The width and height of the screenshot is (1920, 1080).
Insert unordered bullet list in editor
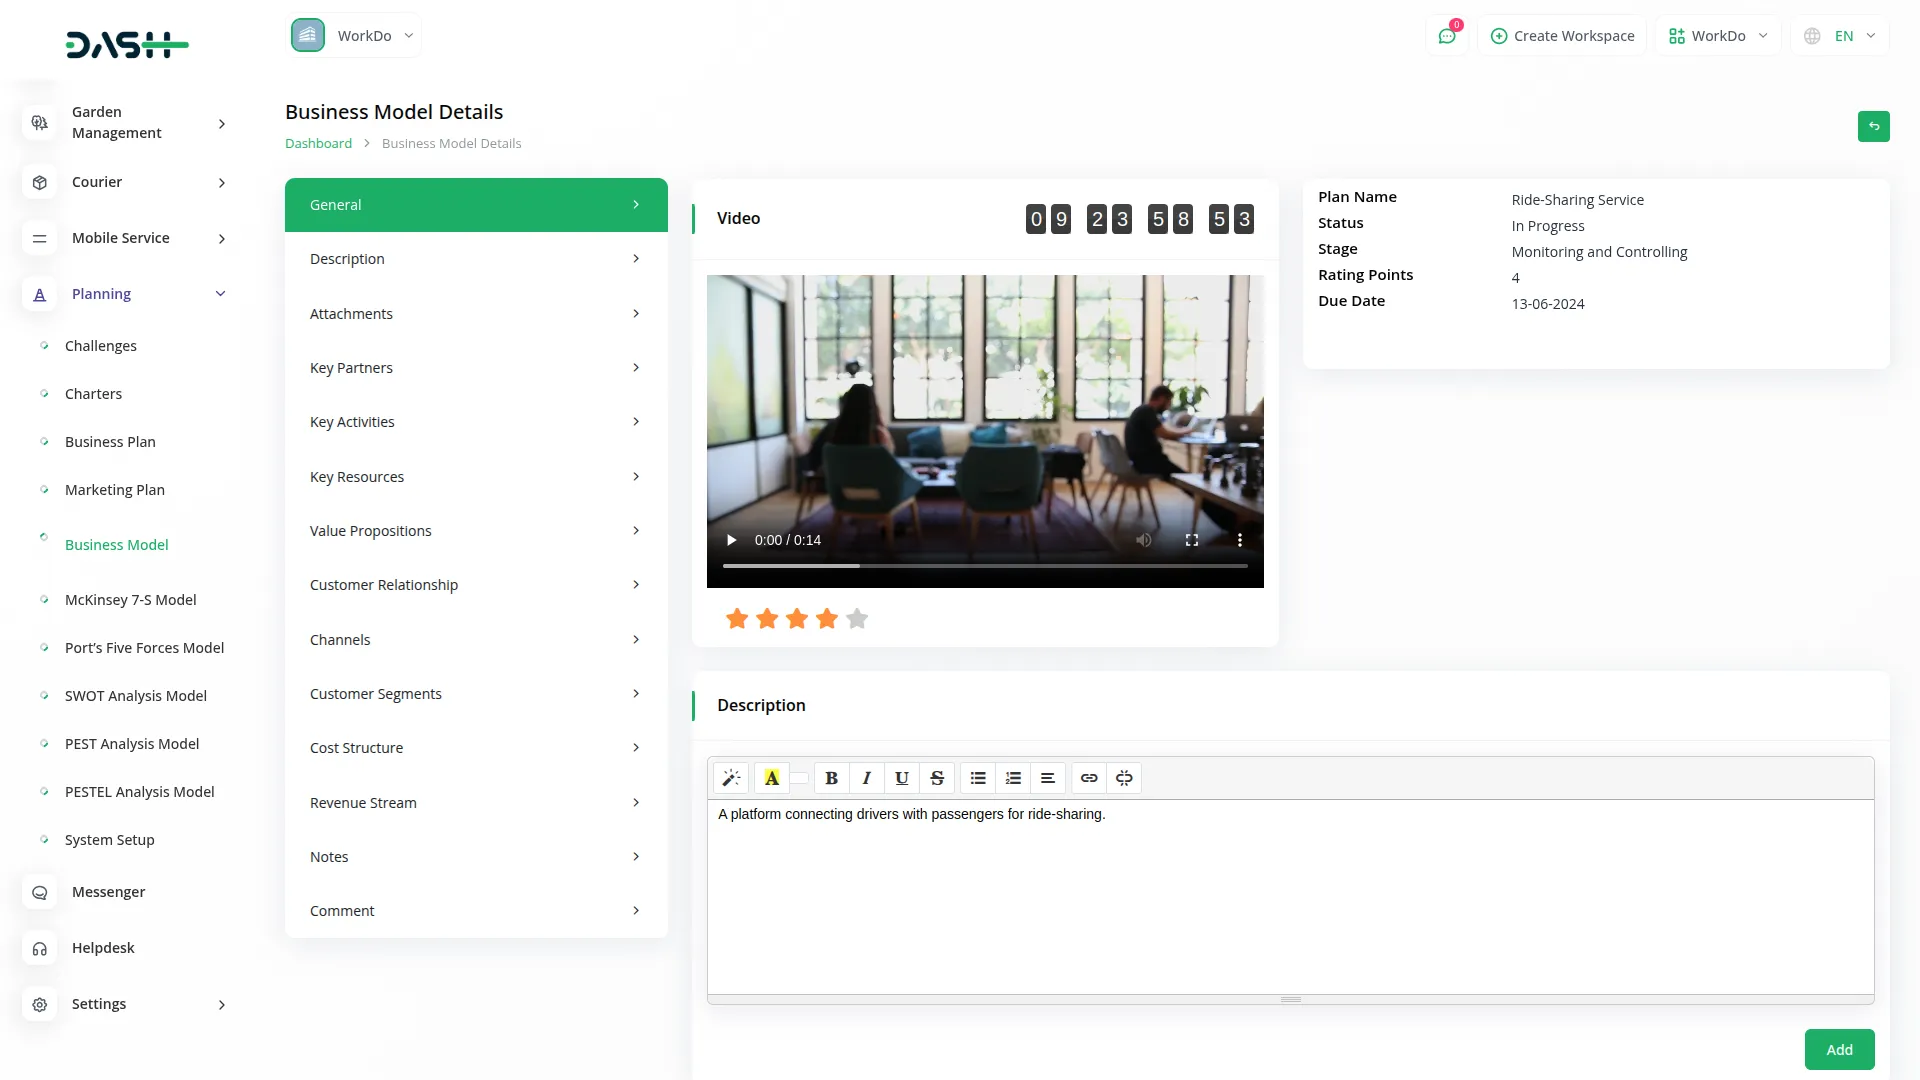(x=978, y=778)
